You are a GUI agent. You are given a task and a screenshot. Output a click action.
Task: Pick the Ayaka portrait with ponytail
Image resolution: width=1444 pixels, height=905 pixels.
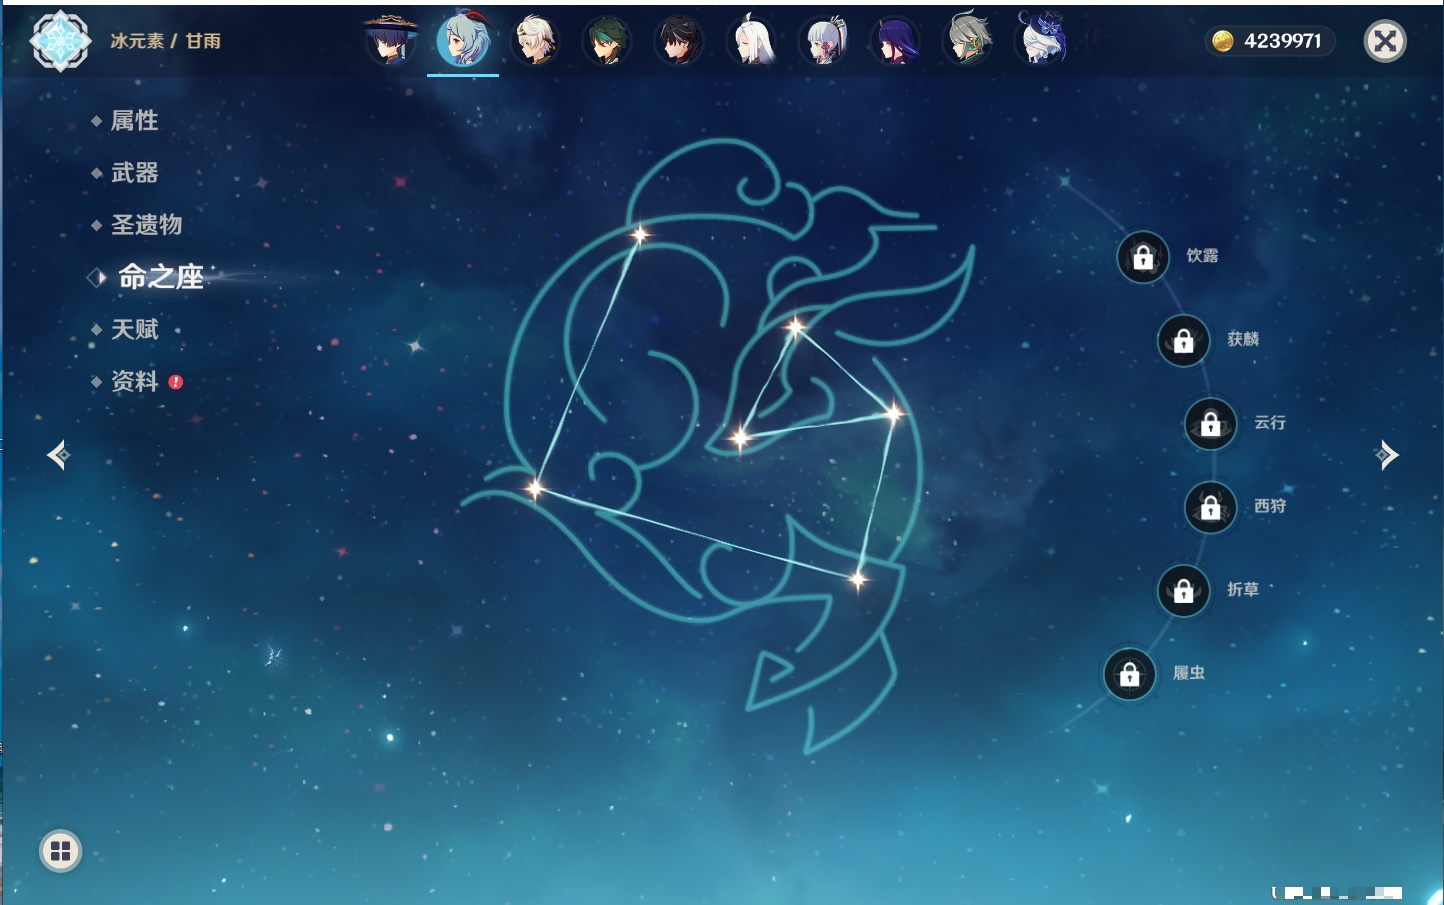tap(824, 40)
